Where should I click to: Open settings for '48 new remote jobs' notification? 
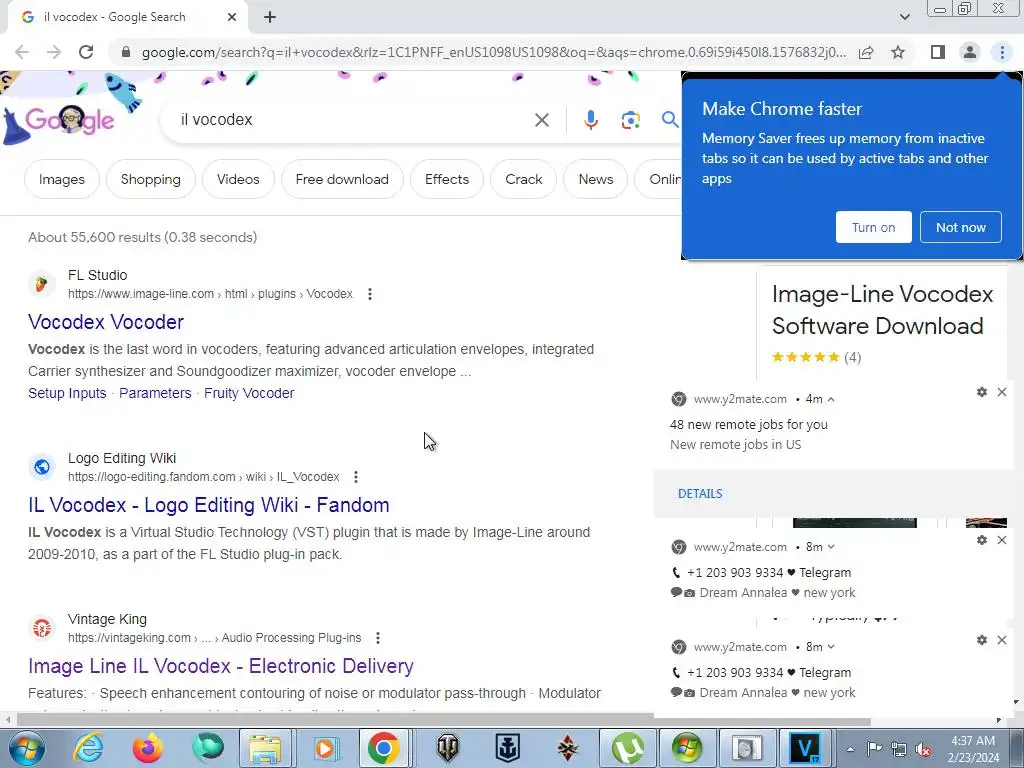[982, 392]
